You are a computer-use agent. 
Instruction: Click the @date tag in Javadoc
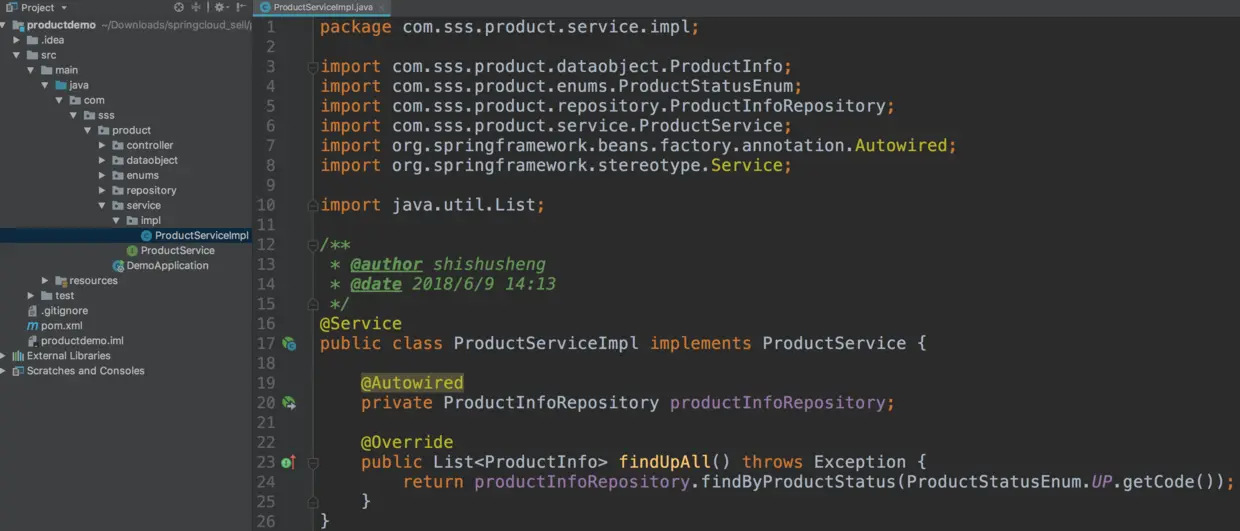(x=376, y=284)
